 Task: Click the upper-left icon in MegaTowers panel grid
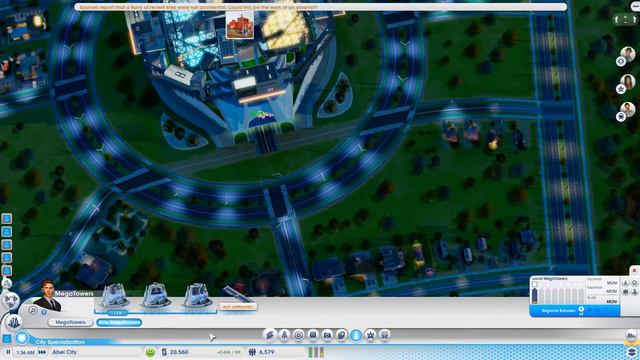[x=625, y=282]
